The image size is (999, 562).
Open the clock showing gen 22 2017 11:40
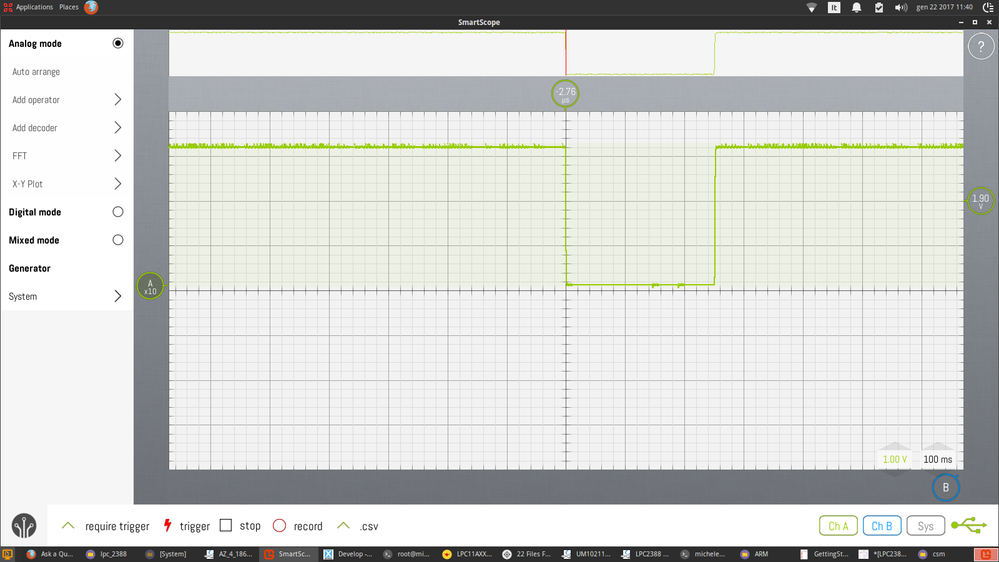point(944,8)
